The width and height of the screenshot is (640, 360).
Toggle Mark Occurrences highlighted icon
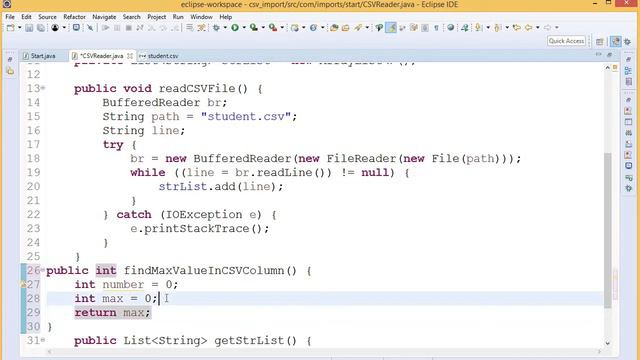point(391,27)
